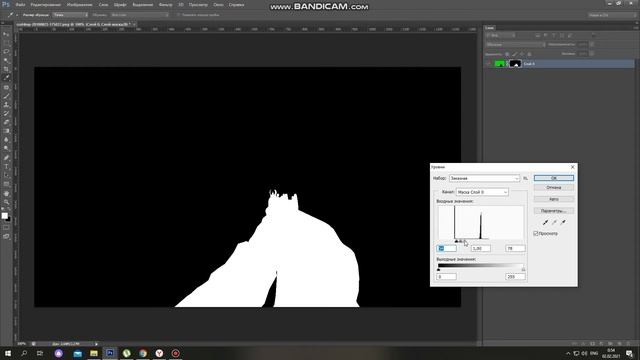Open layer opacity slider arrow
640x360 pixels.
[x=591, y=44]
